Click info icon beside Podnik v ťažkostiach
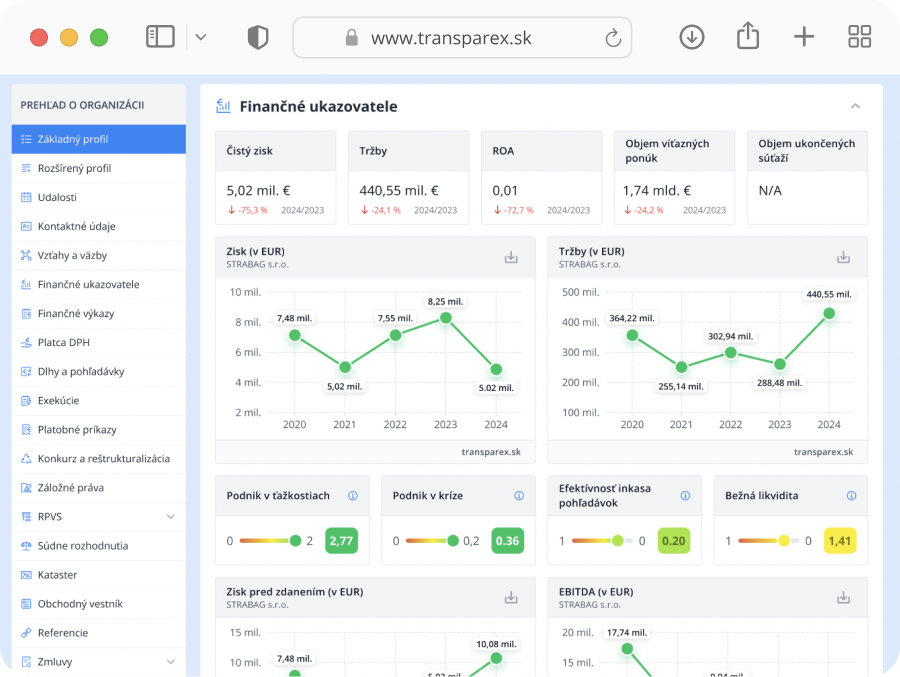Viewport: 900px width, 677px height. coord(353,496)
